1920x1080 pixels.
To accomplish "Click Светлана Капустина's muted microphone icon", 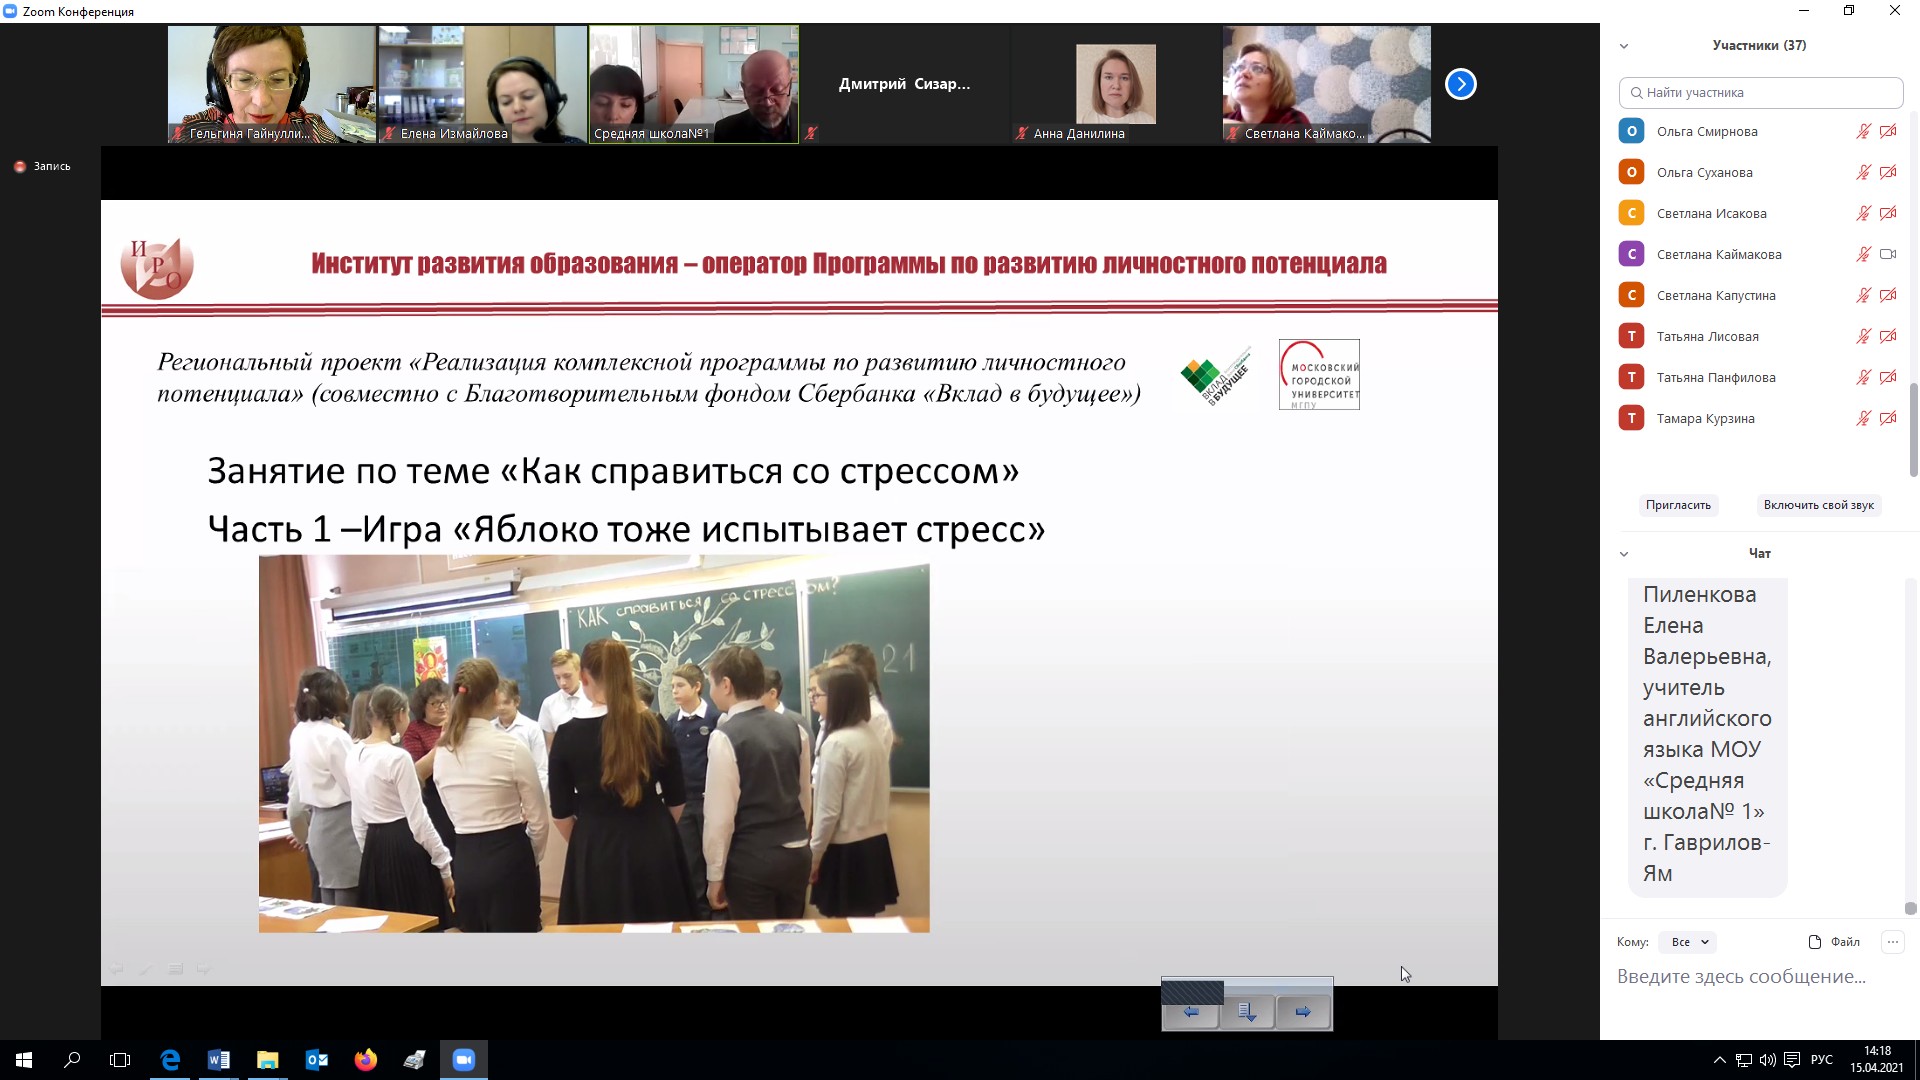I will click(1863, 295).
